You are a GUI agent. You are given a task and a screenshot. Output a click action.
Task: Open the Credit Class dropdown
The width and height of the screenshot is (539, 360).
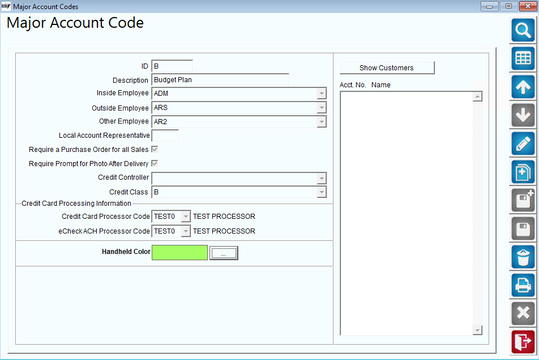(321, 192)
